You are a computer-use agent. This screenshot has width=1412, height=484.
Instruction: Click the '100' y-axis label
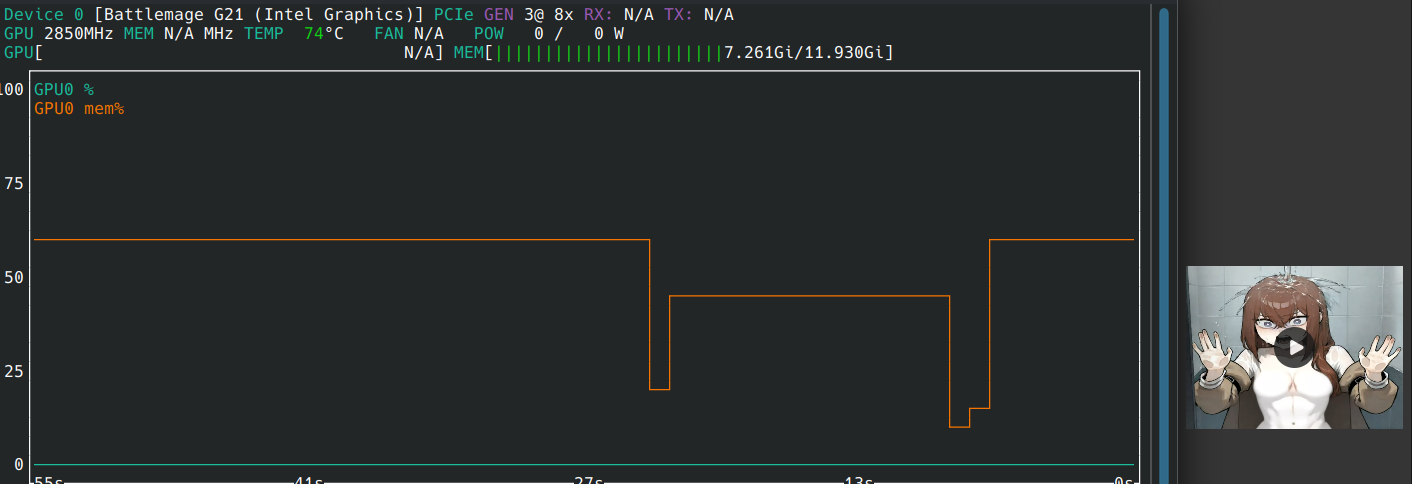tap(12, 89)
